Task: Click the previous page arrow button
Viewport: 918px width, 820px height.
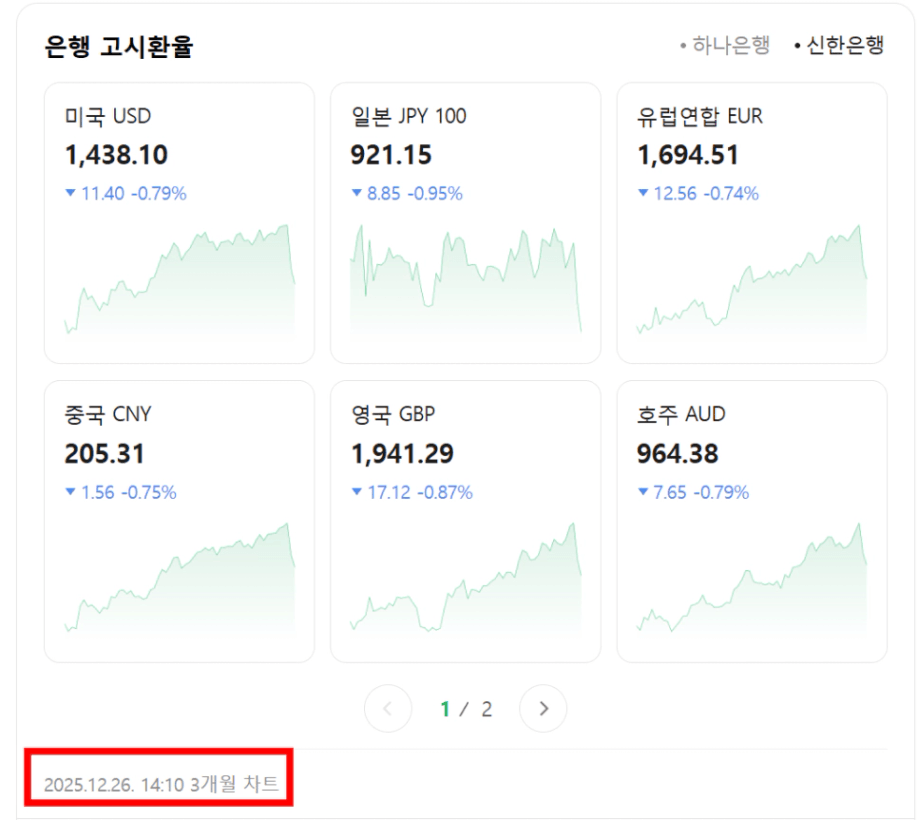Action: pyautogui.click(x=388, y=709)
